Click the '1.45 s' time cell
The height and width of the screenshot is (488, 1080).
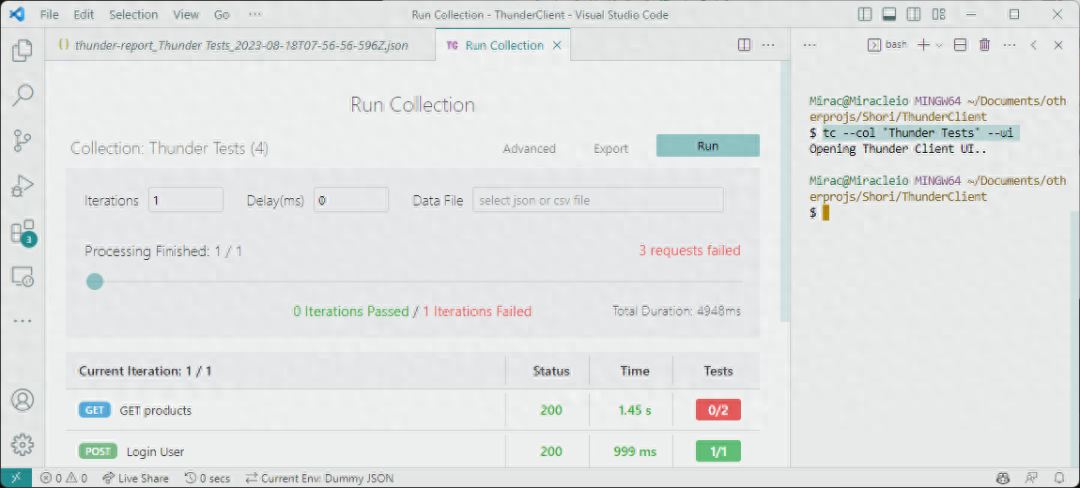click(x=634, y=410)
